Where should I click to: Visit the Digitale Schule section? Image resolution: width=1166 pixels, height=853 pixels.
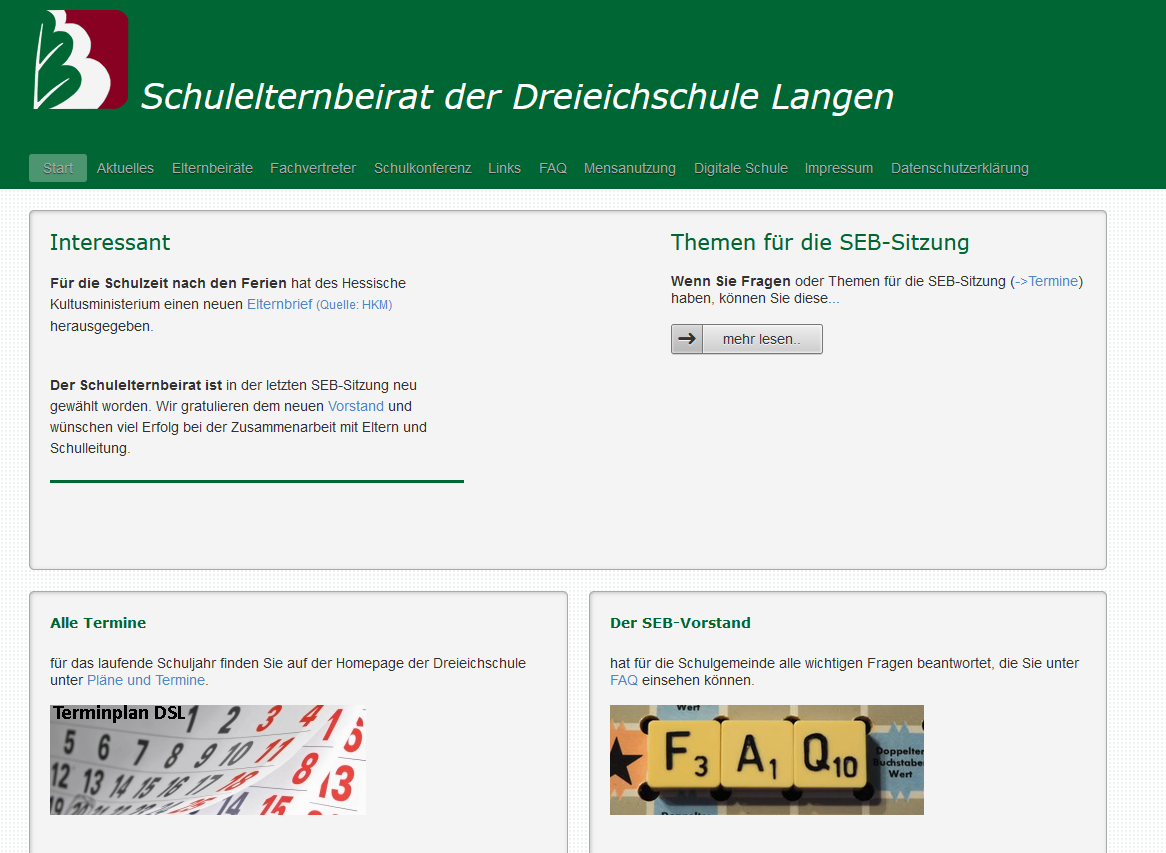(741, 168)
